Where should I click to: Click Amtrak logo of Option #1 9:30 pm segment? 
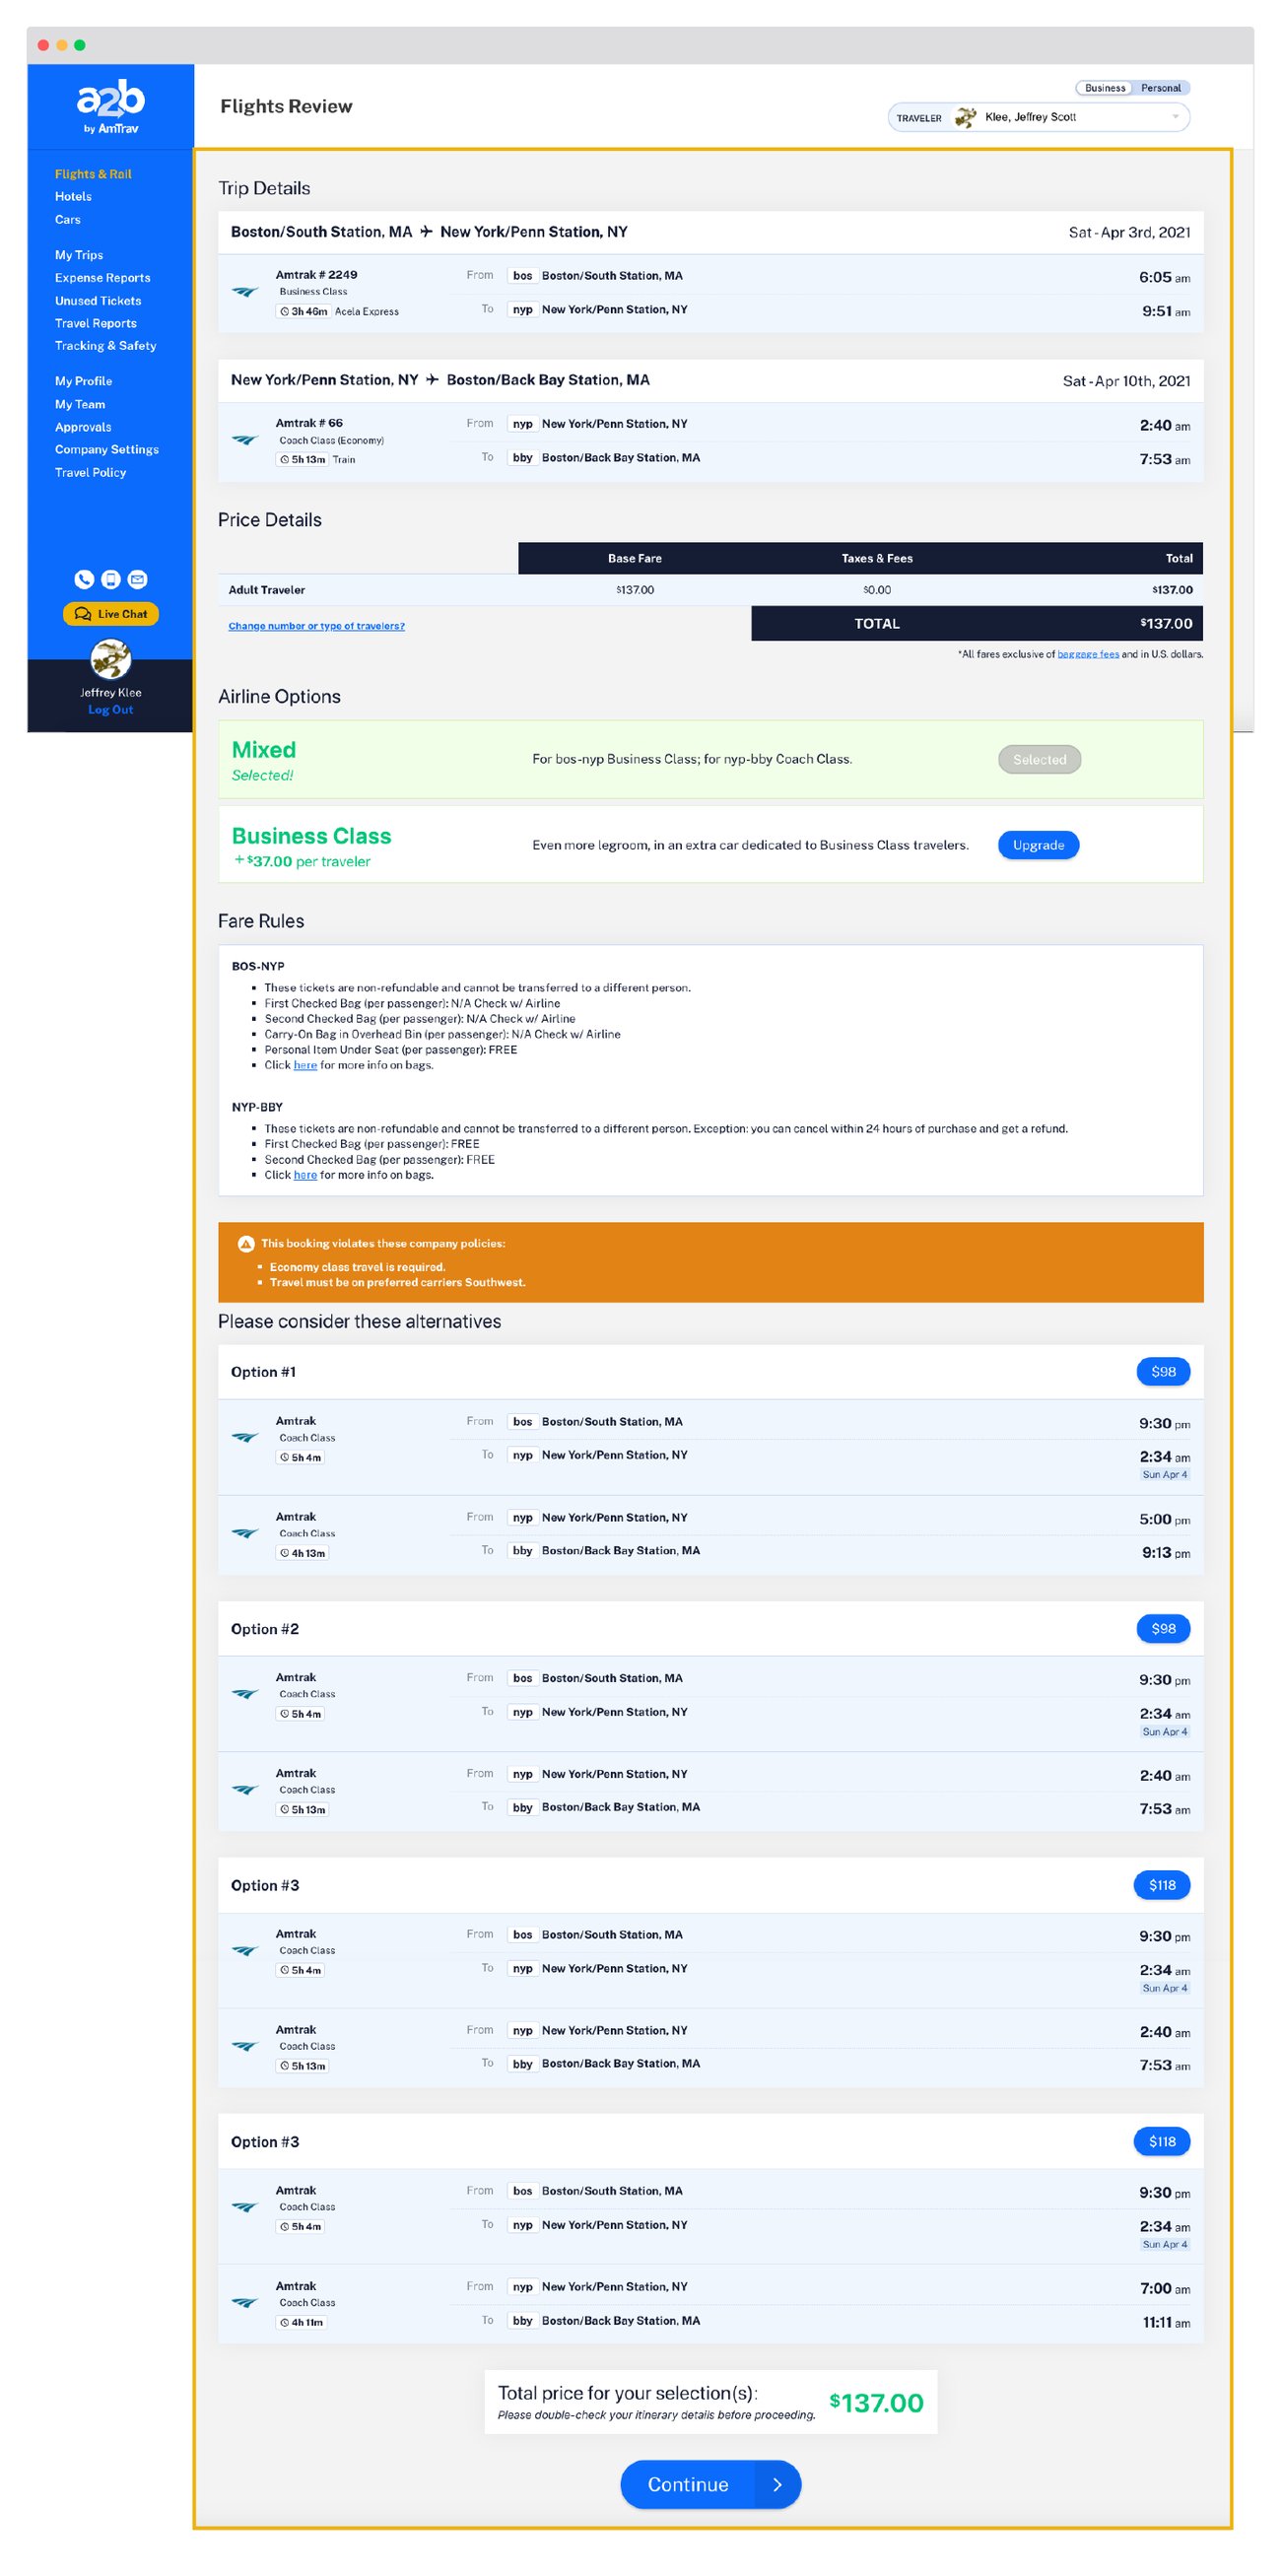(245, 1438)
